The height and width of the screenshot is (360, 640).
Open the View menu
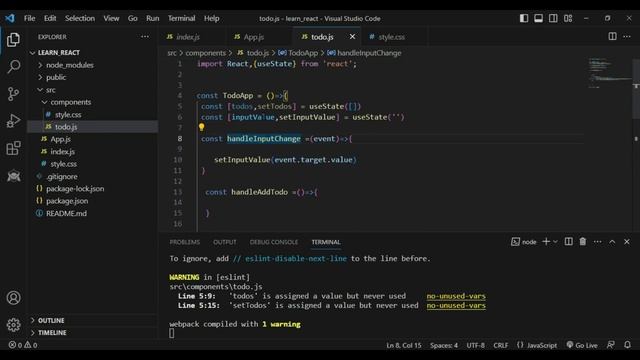click(111, 18)
